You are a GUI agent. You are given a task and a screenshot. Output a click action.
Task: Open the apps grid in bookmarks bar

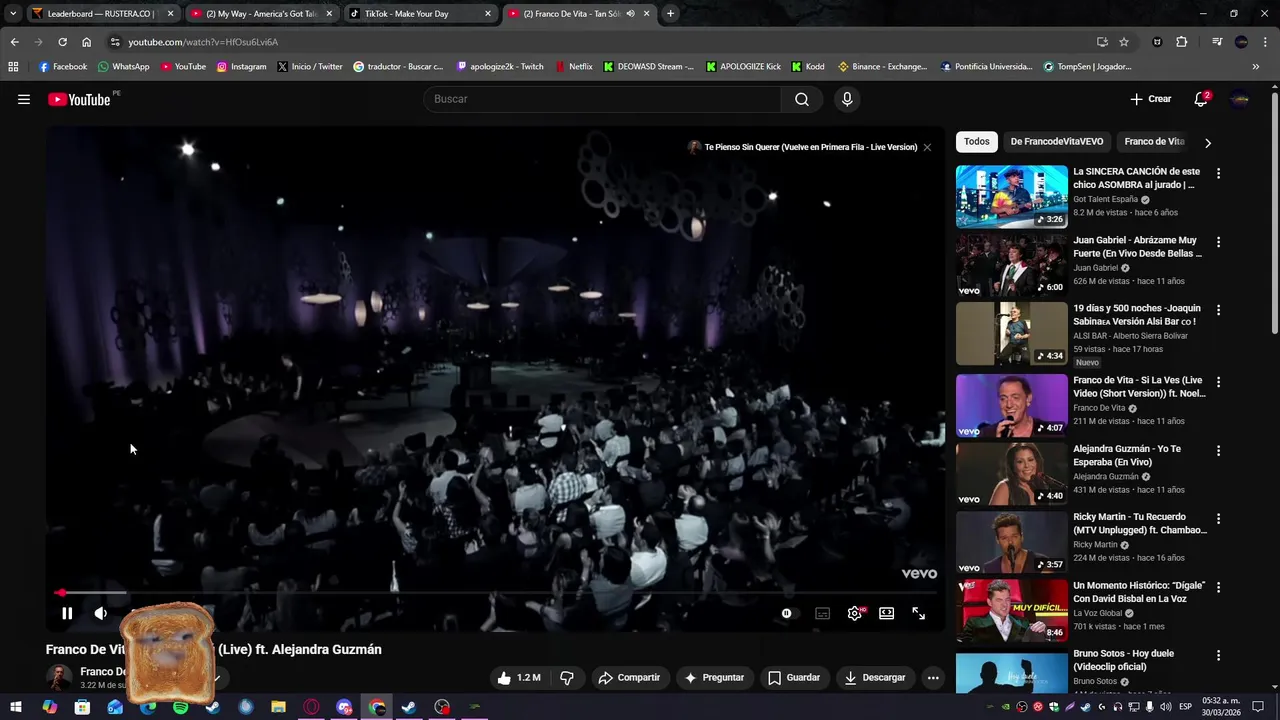13,67
